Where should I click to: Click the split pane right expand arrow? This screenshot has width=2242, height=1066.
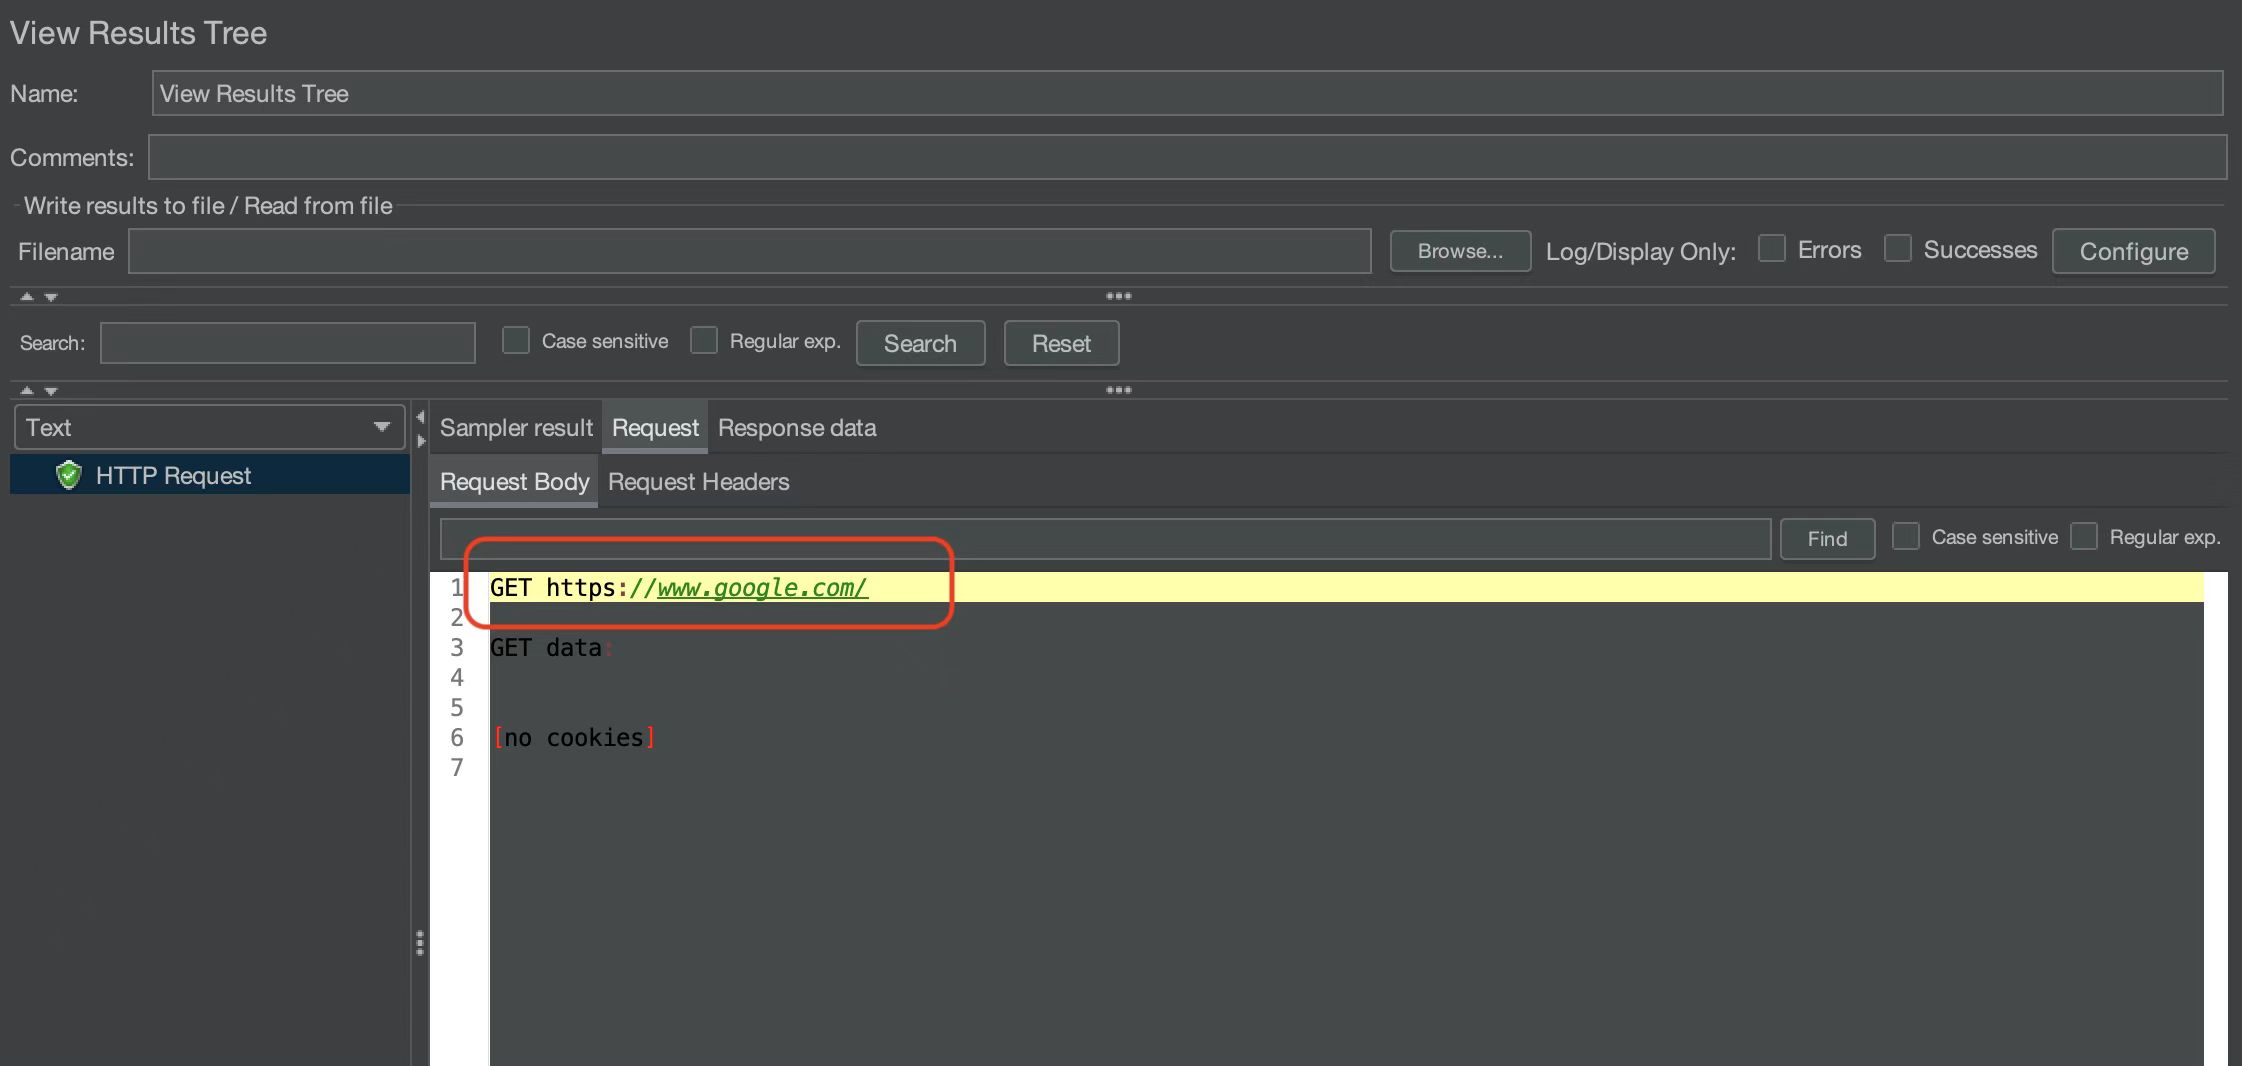click(x=421, y=440)
